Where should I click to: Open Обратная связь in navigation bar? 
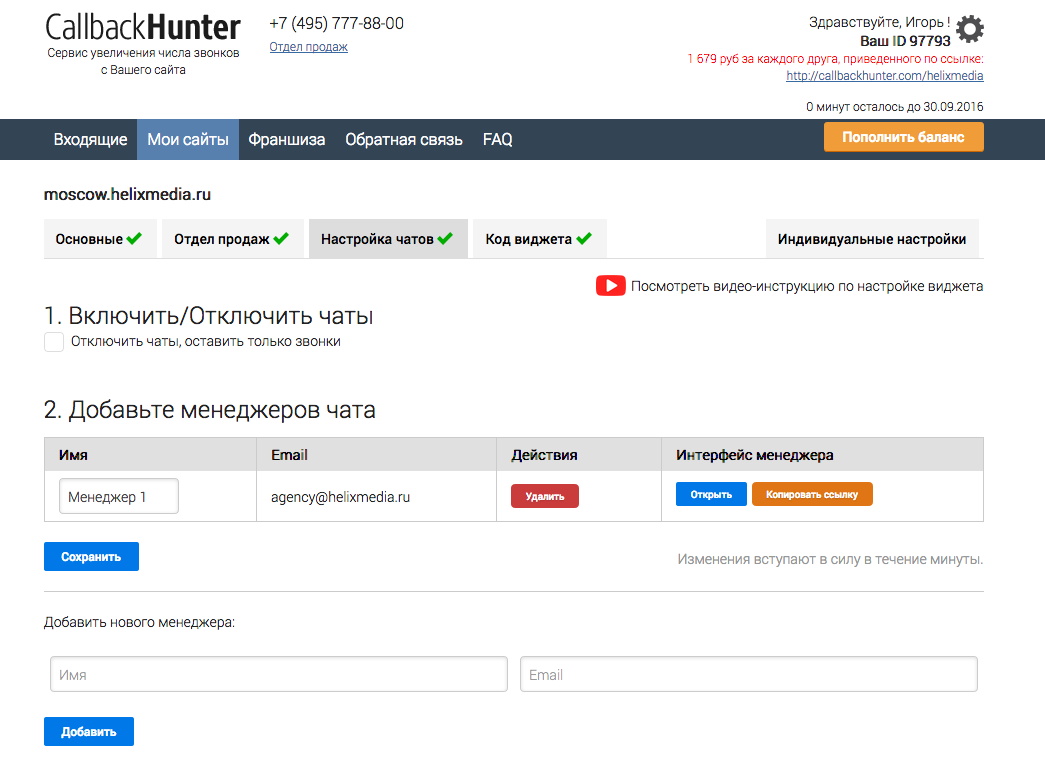pos(404,139)
